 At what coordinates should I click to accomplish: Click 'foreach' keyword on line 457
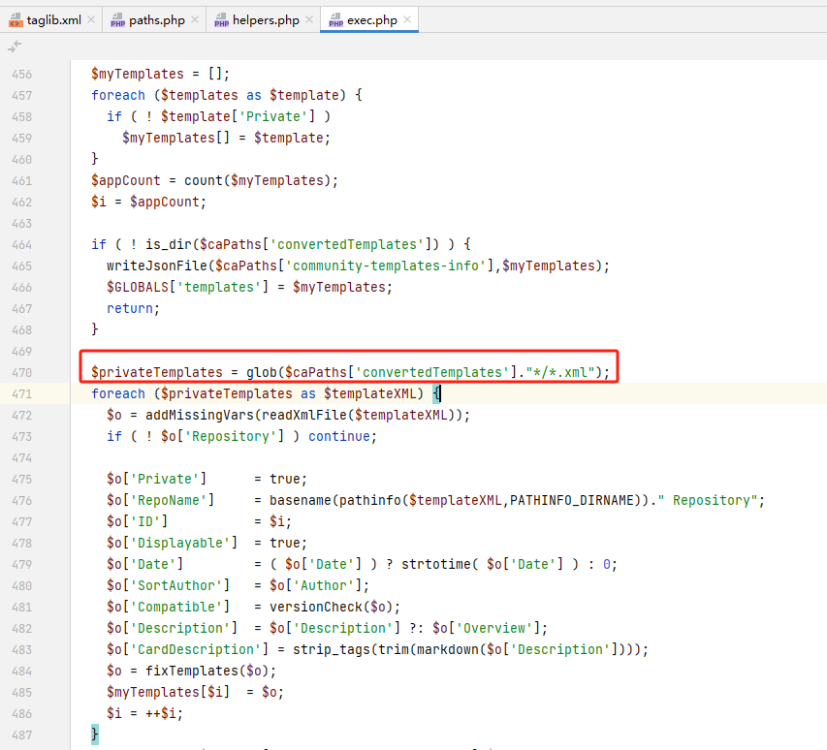118,95
